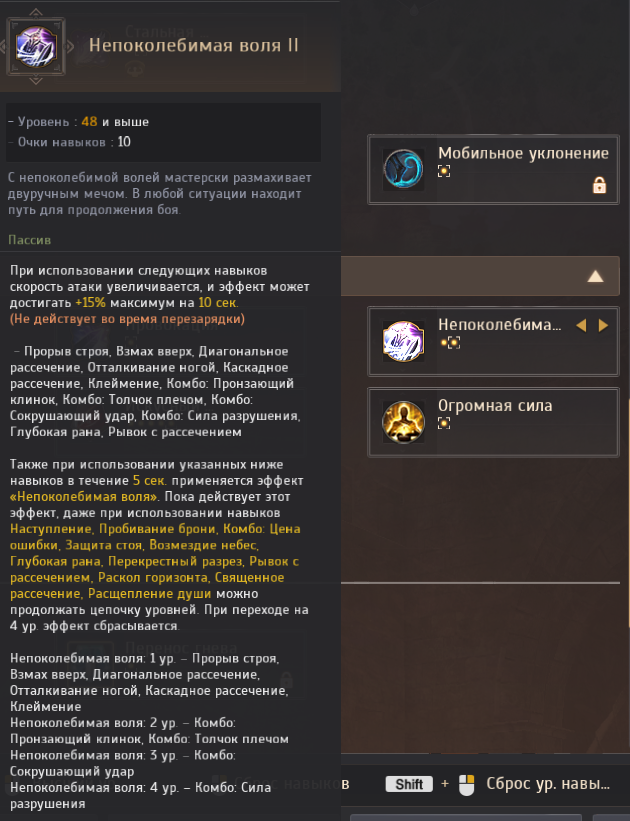Click Непоколебимая воля II tooltip header icon

[x=36, y=47]
